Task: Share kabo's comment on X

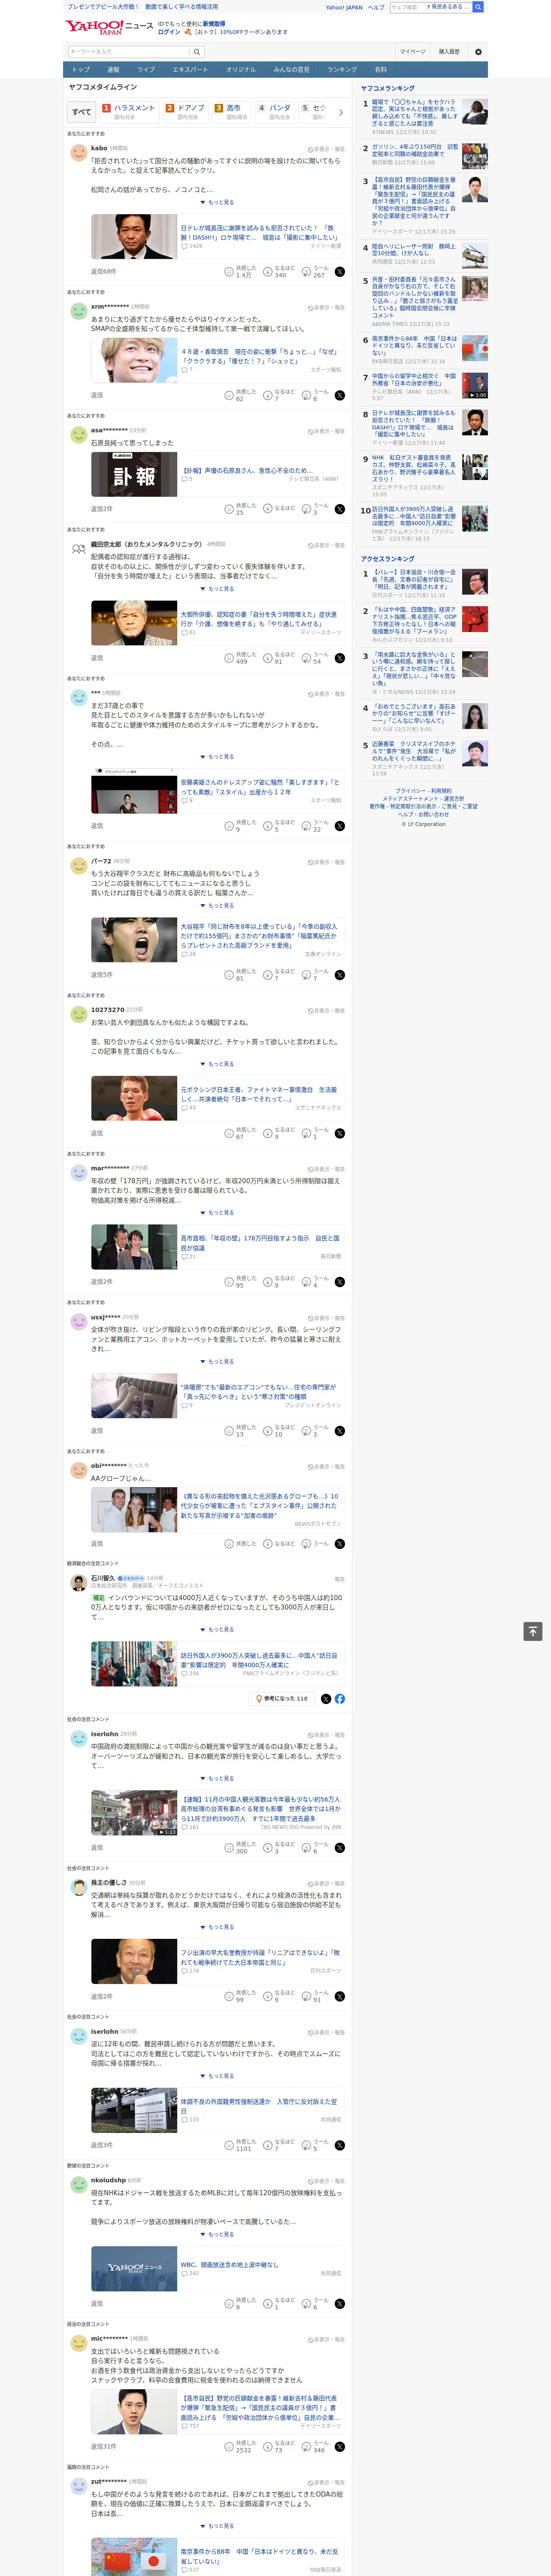Action: coord(340,272)
